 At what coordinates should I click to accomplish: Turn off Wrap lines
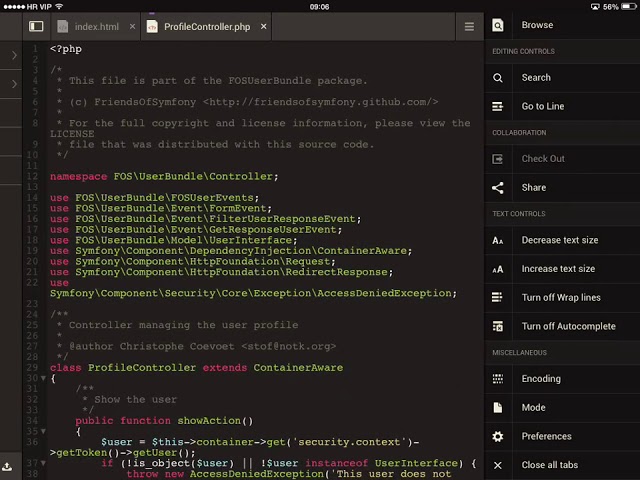point(562,298)
